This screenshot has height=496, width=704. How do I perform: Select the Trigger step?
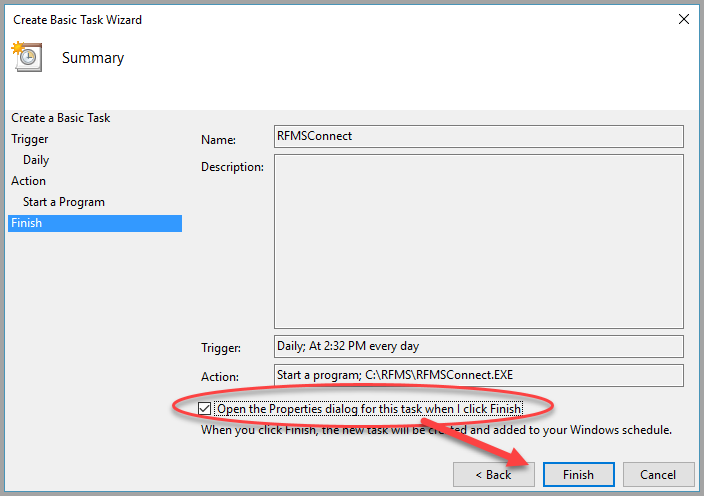[x=30, y=139]
